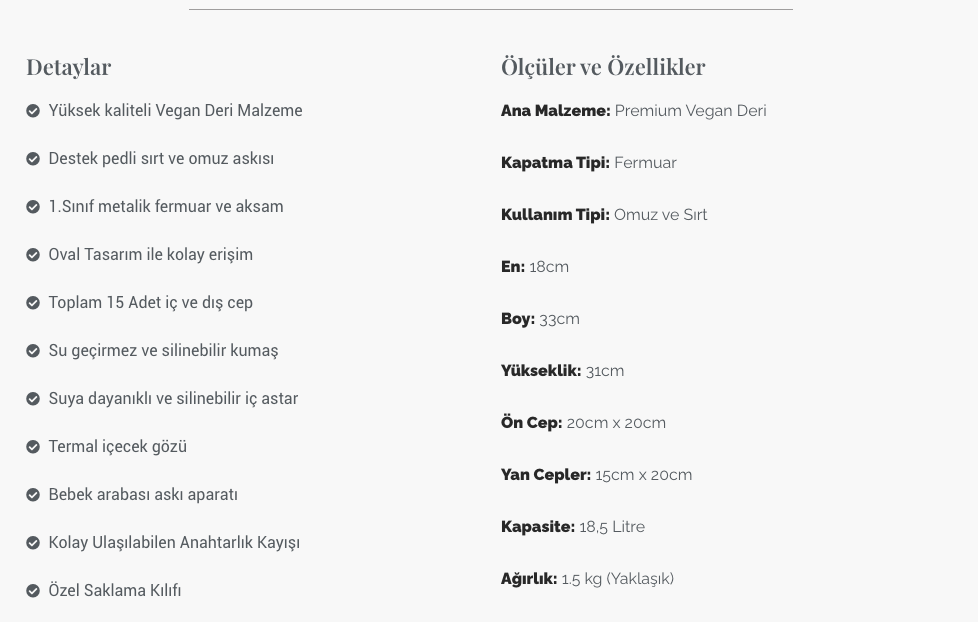This screenshot has height=622, width=978.
Task: Click checkmark icon next to Kolay Ulaşılabilen Anahtarlık
Action: coord(33,543)
